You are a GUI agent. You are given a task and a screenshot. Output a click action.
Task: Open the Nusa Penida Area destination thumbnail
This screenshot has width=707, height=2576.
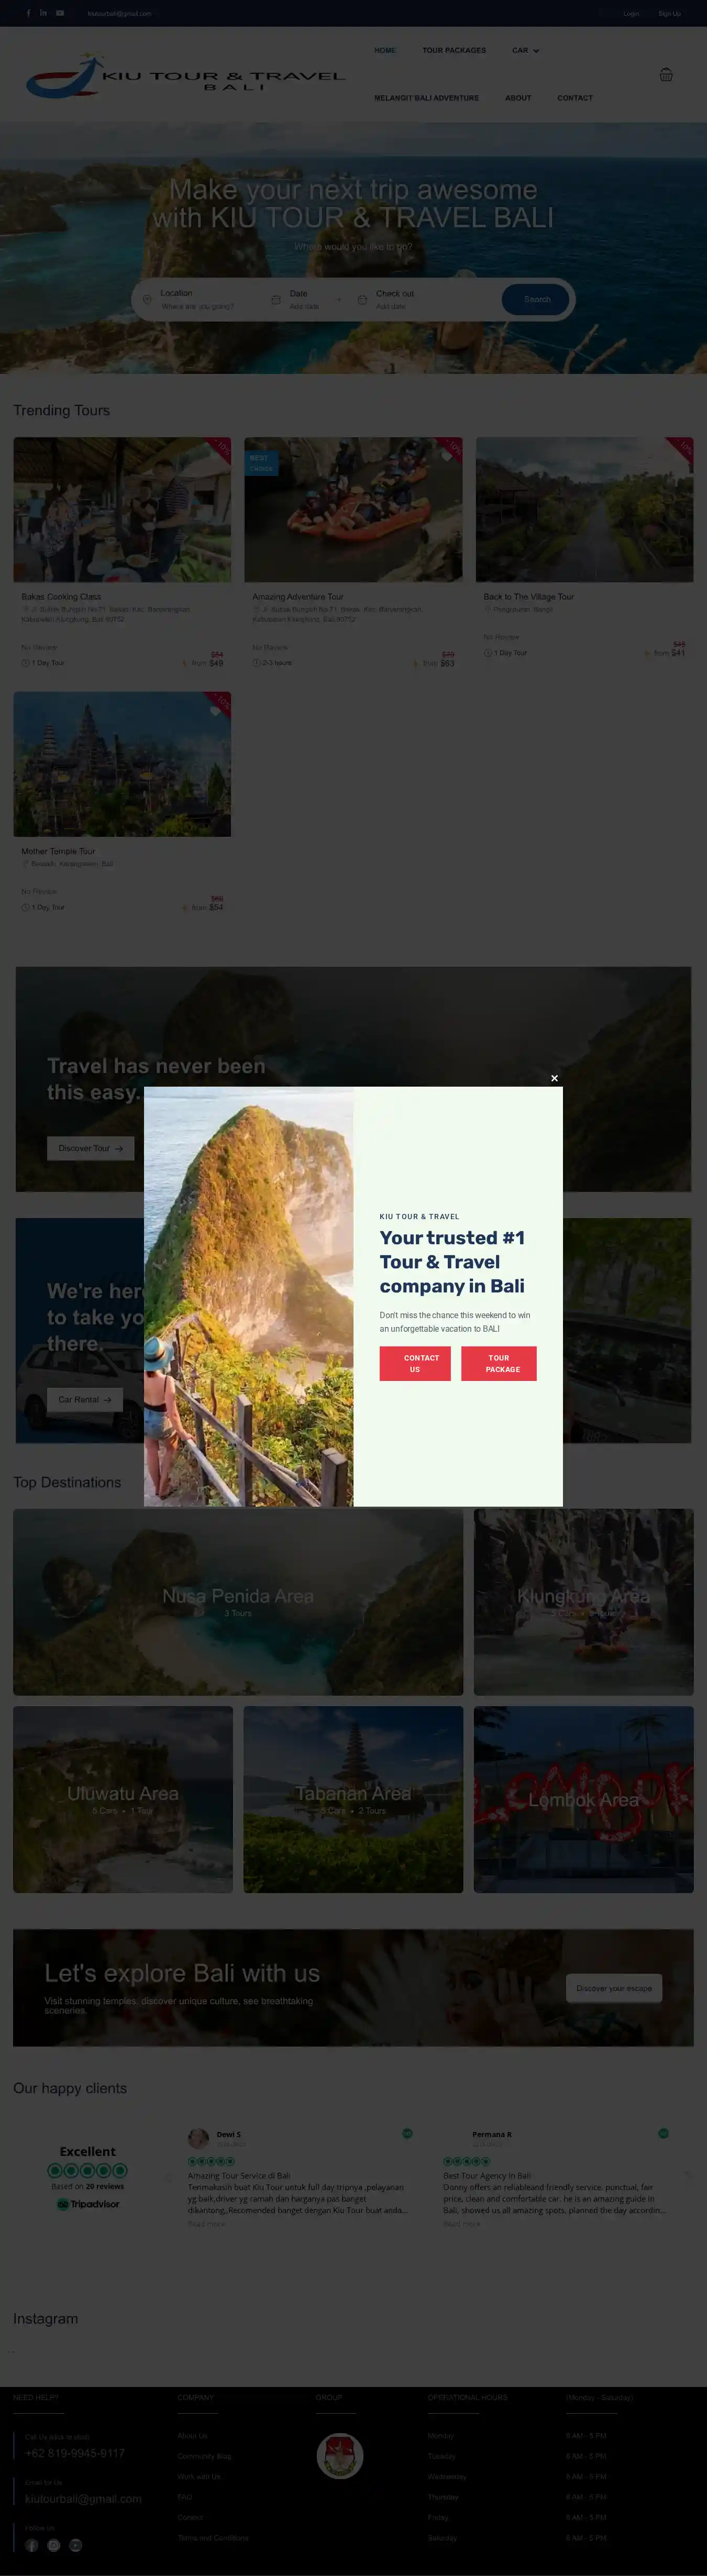pyautogui.click(x=238, y=1602)
